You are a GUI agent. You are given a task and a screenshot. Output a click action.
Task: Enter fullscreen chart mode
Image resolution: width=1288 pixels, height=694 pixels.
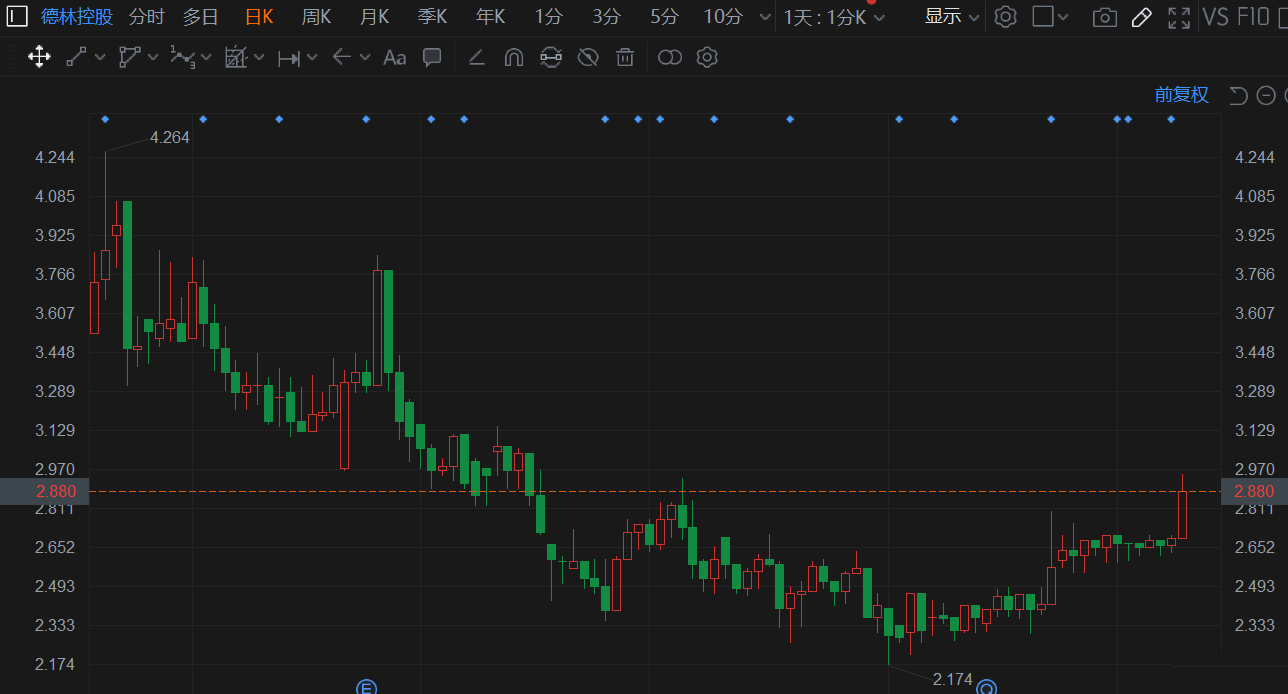tap(1179, 17)
